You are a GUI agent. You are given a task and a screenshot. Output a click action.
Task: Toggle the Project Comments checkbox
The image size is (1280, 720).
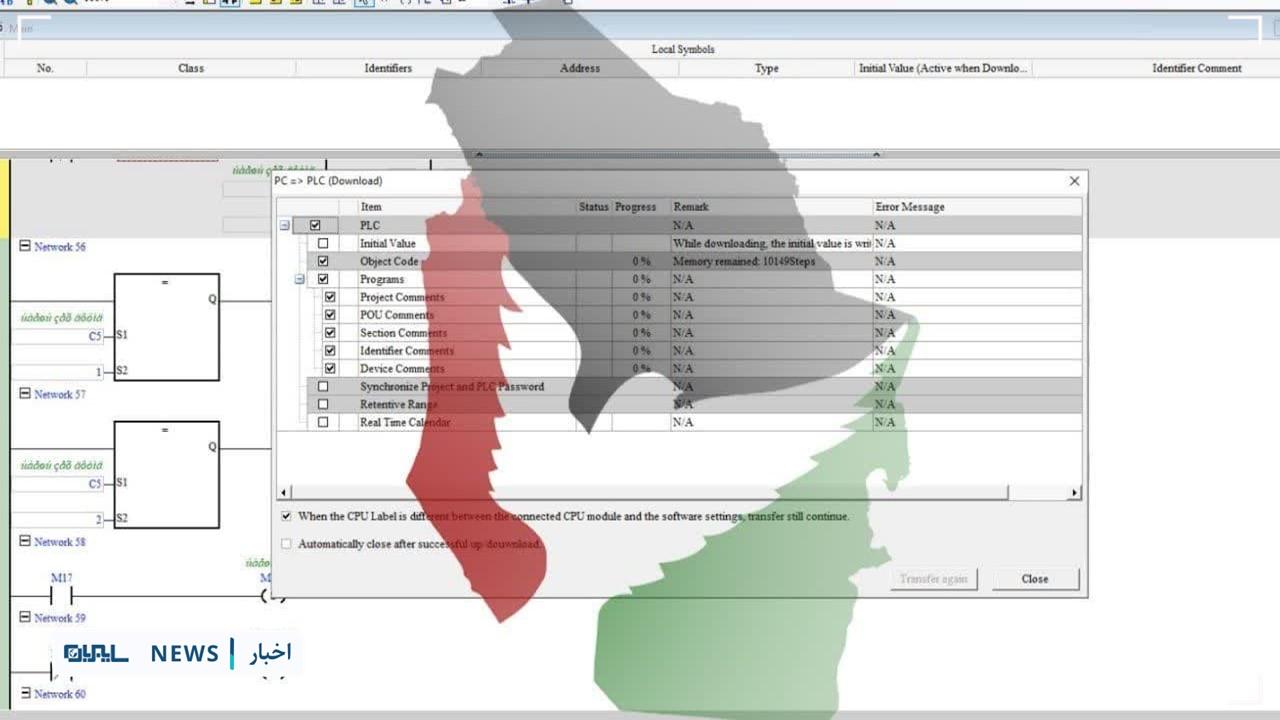[331, 298]
